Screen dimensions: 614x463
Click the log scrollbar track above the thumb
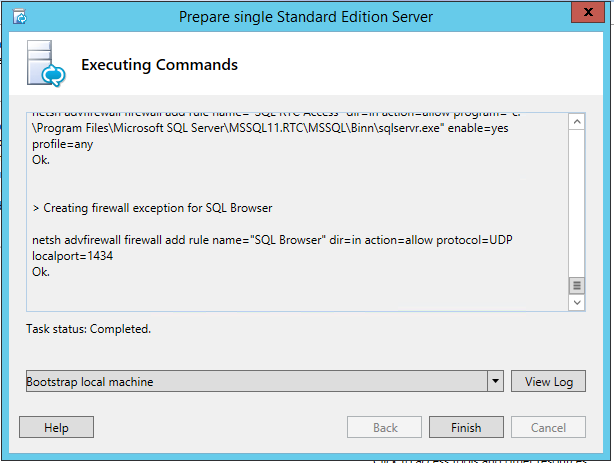point(577,204)
